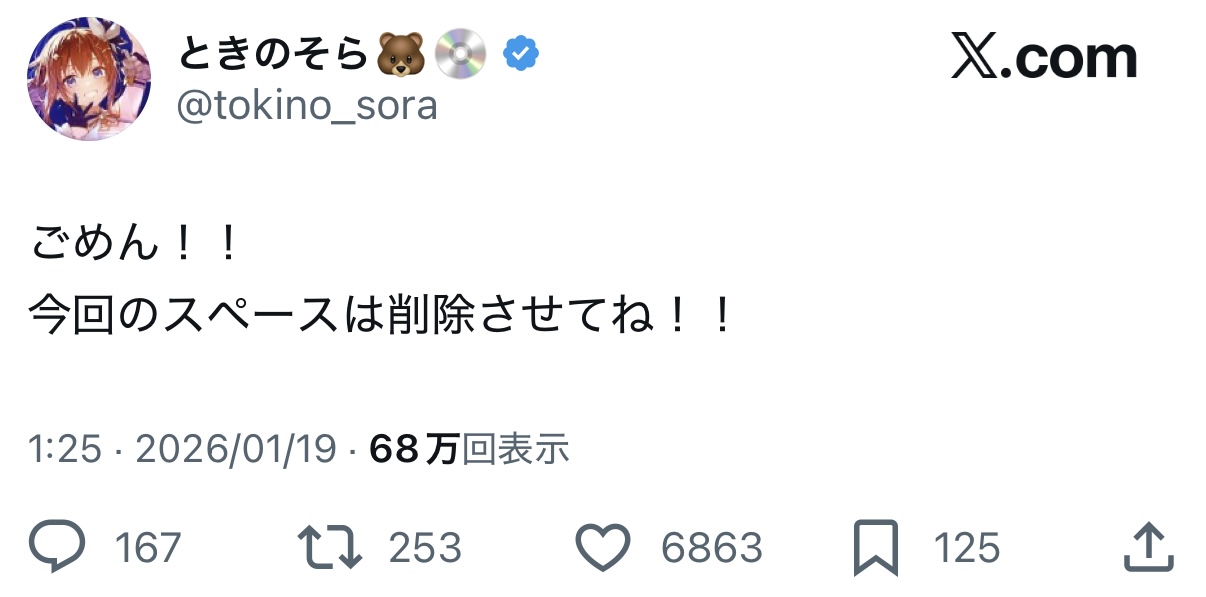Click the 125 bookmarks count
1206x597 pixels.
tap(967, 548)
